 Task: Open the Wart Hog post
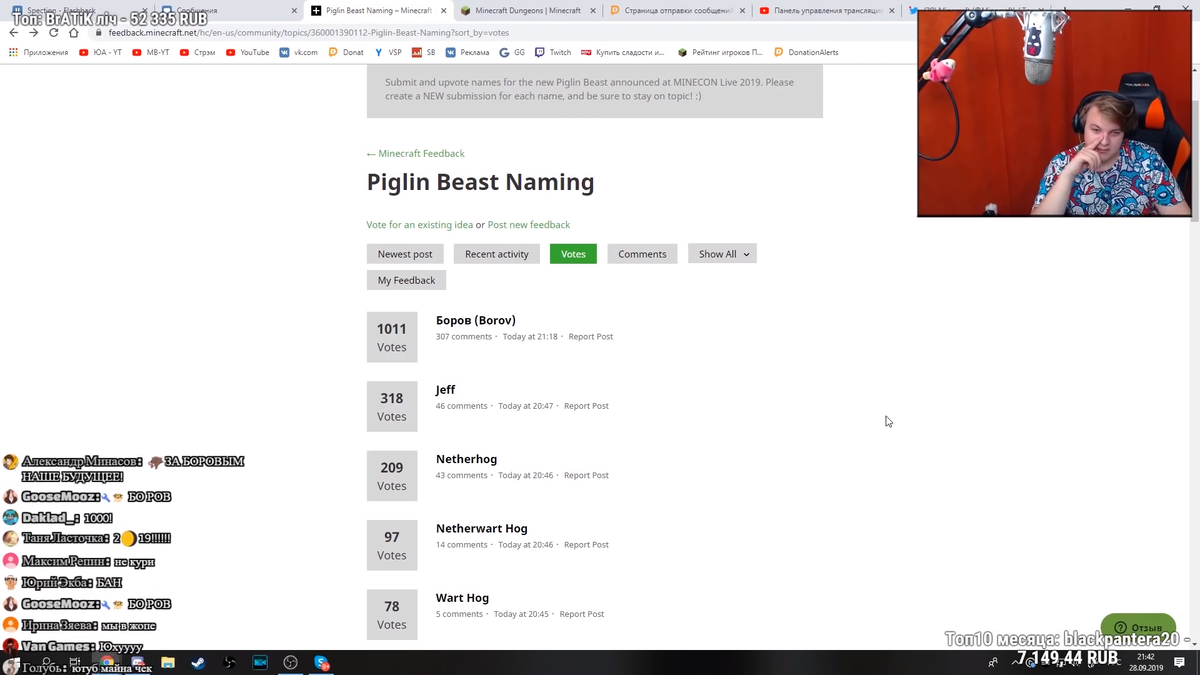462,598
